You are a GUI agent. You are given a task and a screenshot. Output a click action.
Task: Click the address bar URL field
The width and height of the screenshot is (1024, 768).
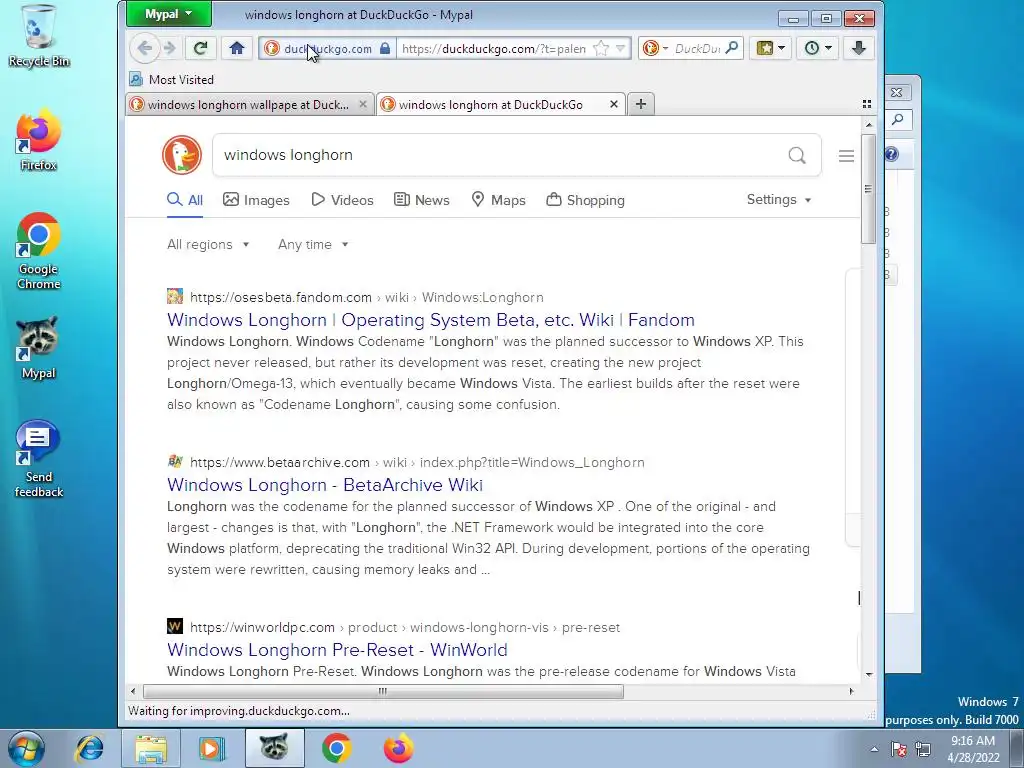click(x=494, y=48)
